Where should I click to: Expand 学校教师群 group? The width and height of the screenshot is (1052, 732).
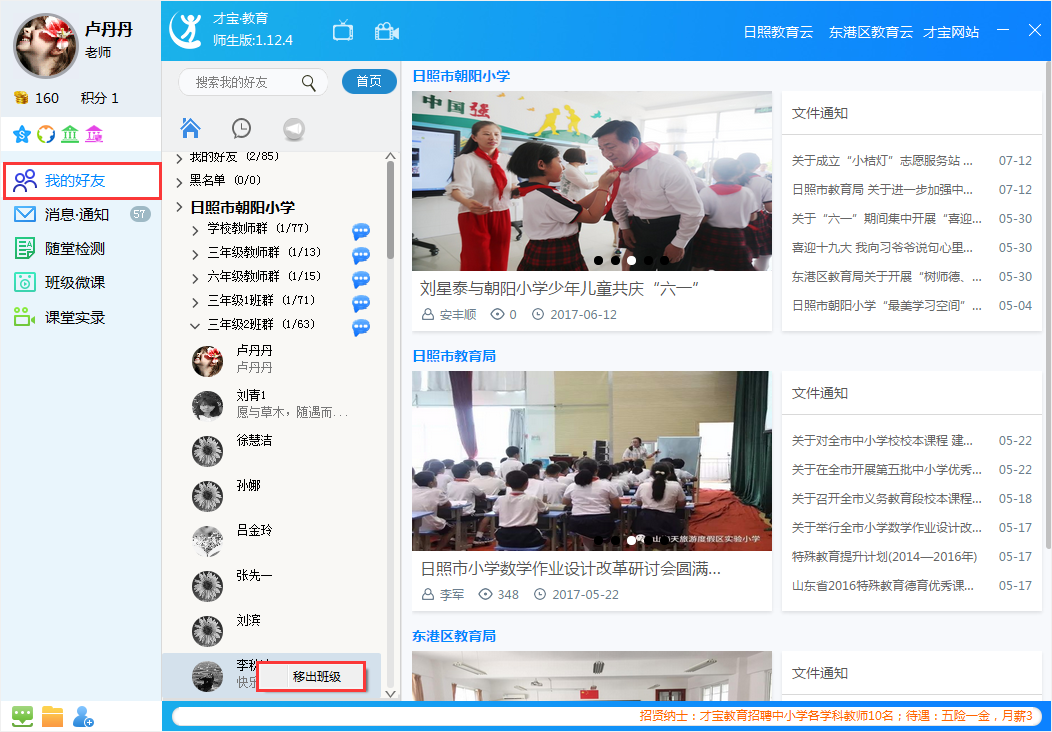(x=195, y=230)
